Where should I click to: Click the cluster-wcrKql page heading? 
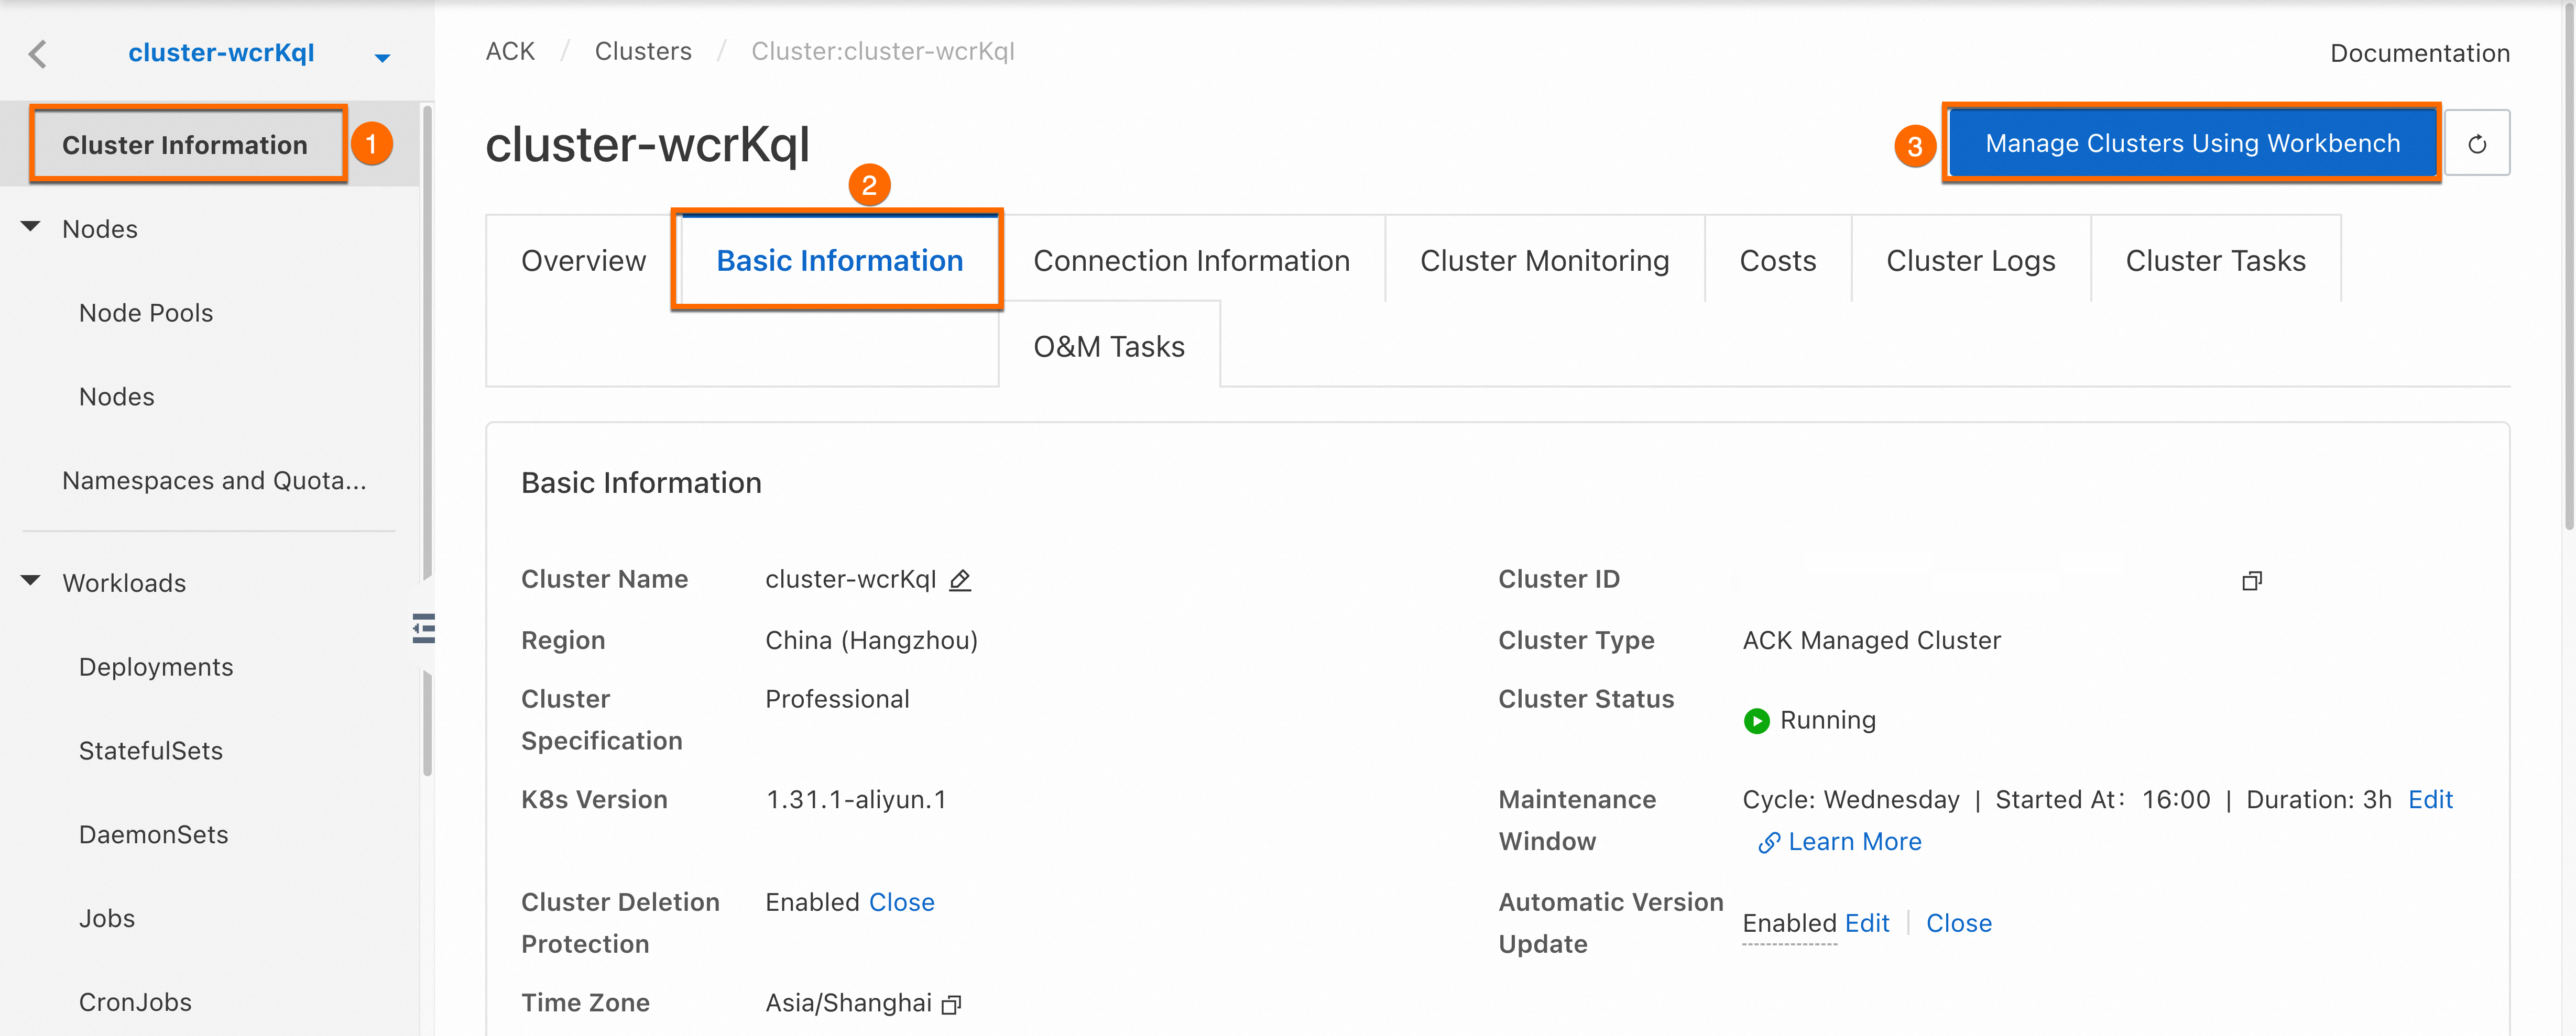point(647,145)
